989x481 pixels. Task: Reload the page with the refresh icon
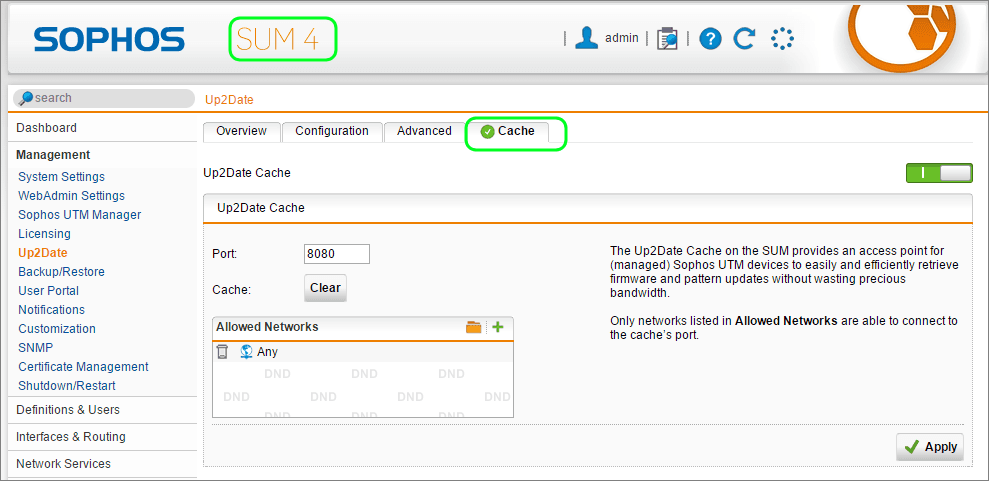(x=745, y=38)
